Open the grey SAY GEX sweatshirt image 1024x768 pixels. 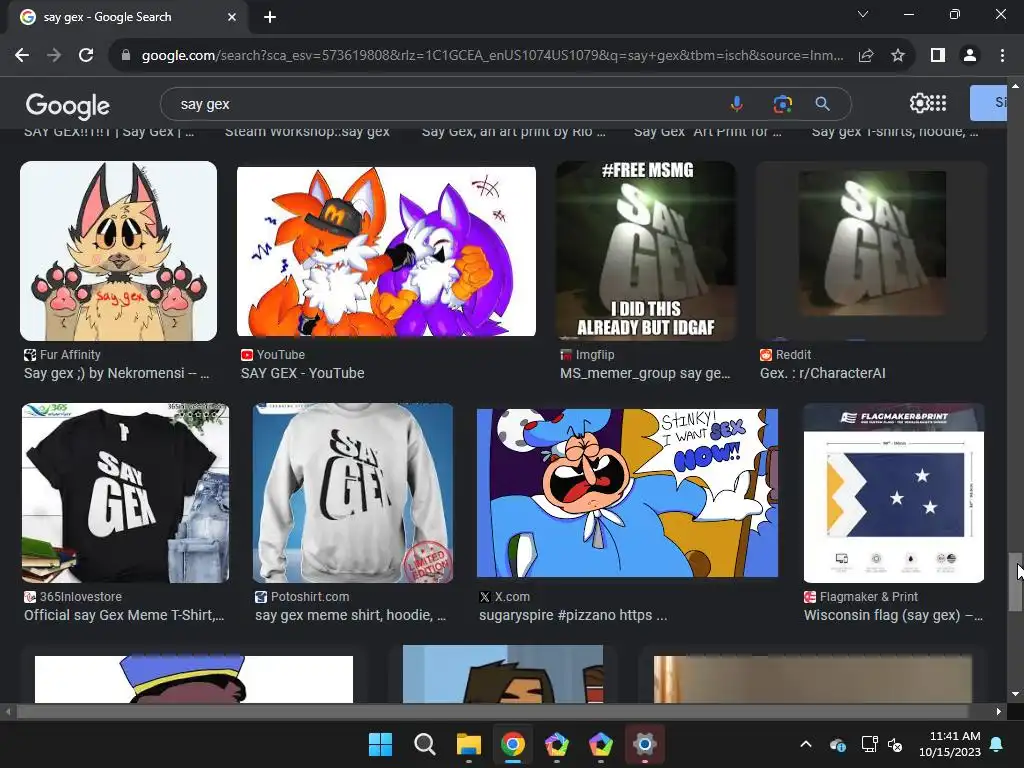353,493
